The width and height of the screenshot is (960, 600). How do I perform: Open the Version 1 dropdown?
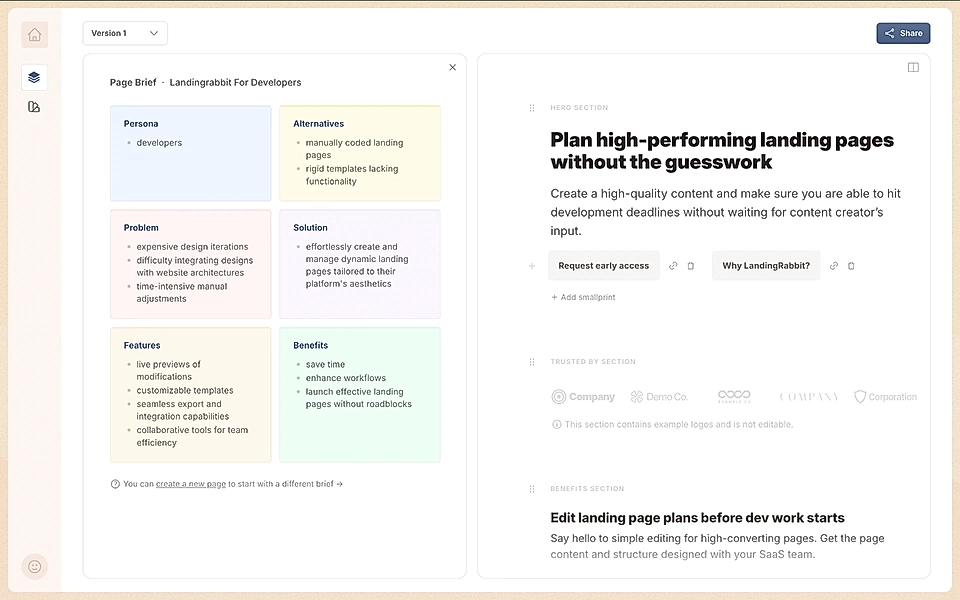click(125, 33)
